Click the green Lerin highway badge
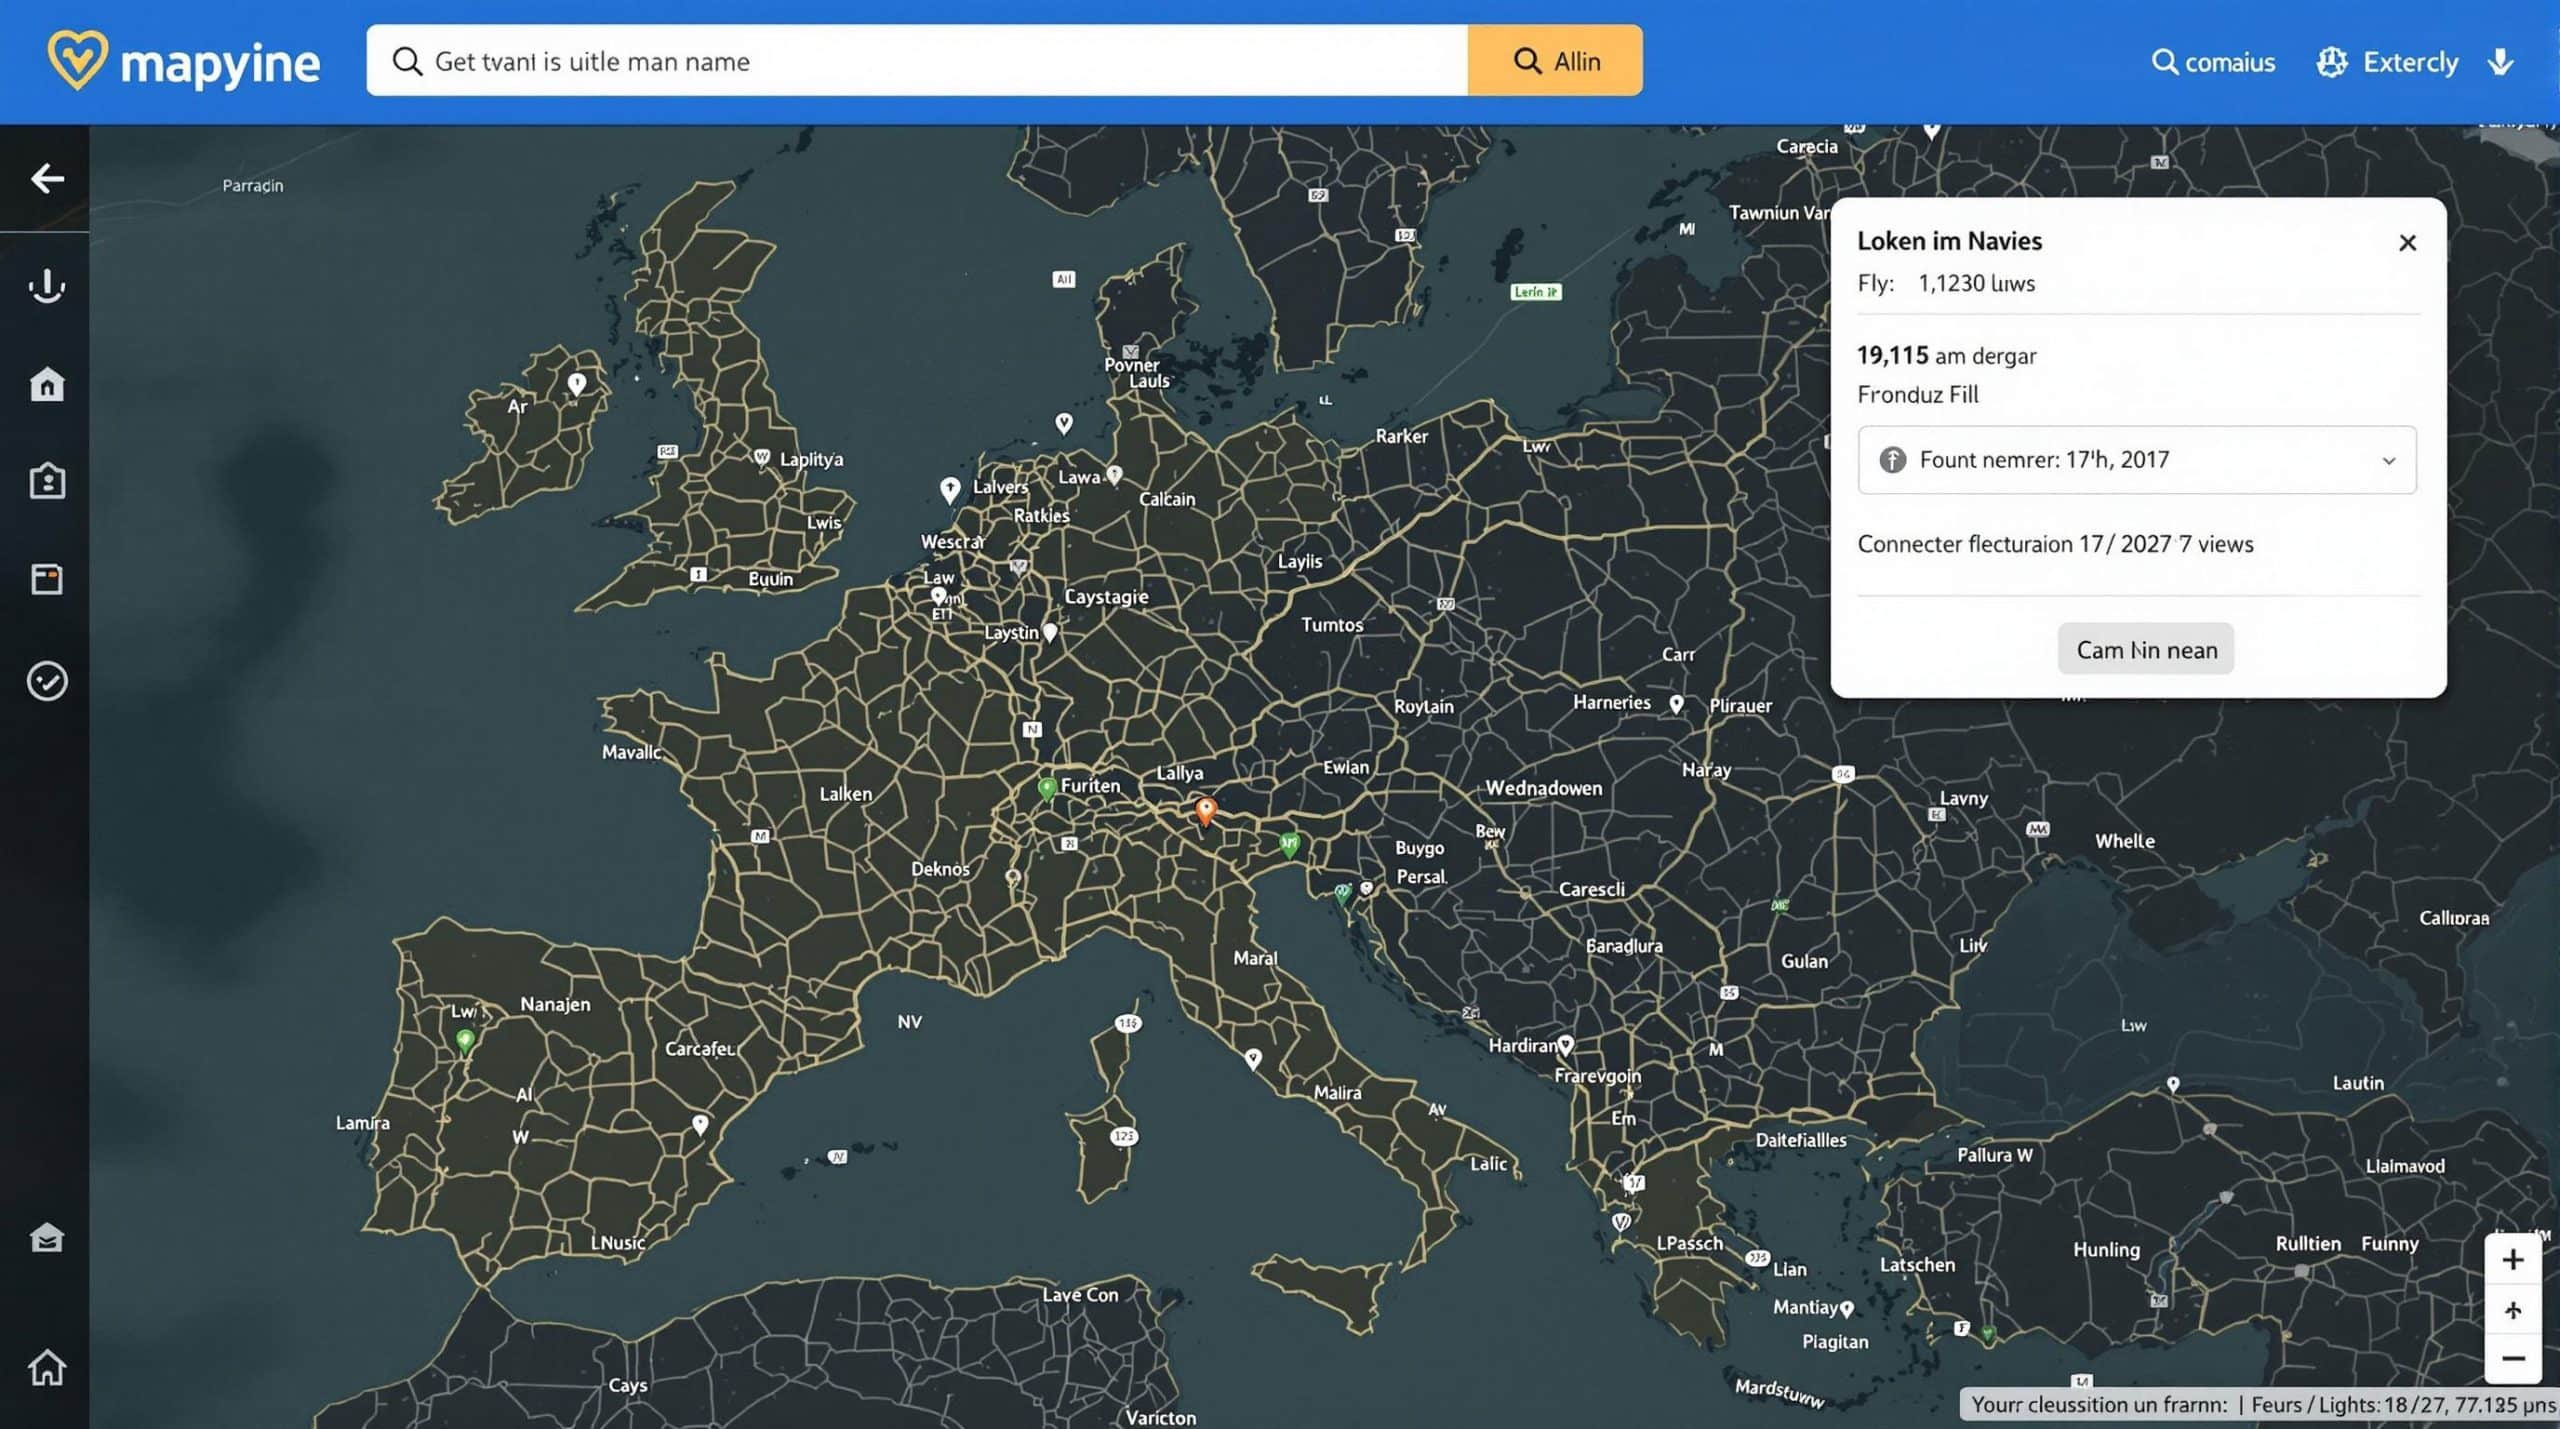 [x=1536, y=292]
